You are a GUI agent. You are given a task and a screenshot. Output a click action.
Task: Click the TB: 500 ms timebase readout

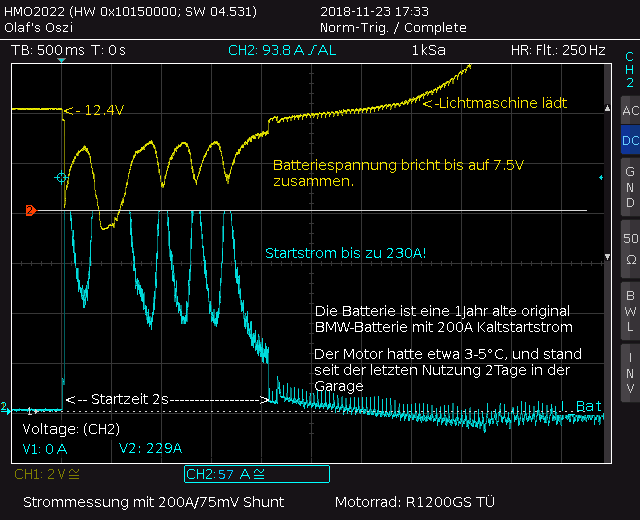click(47, 50)
